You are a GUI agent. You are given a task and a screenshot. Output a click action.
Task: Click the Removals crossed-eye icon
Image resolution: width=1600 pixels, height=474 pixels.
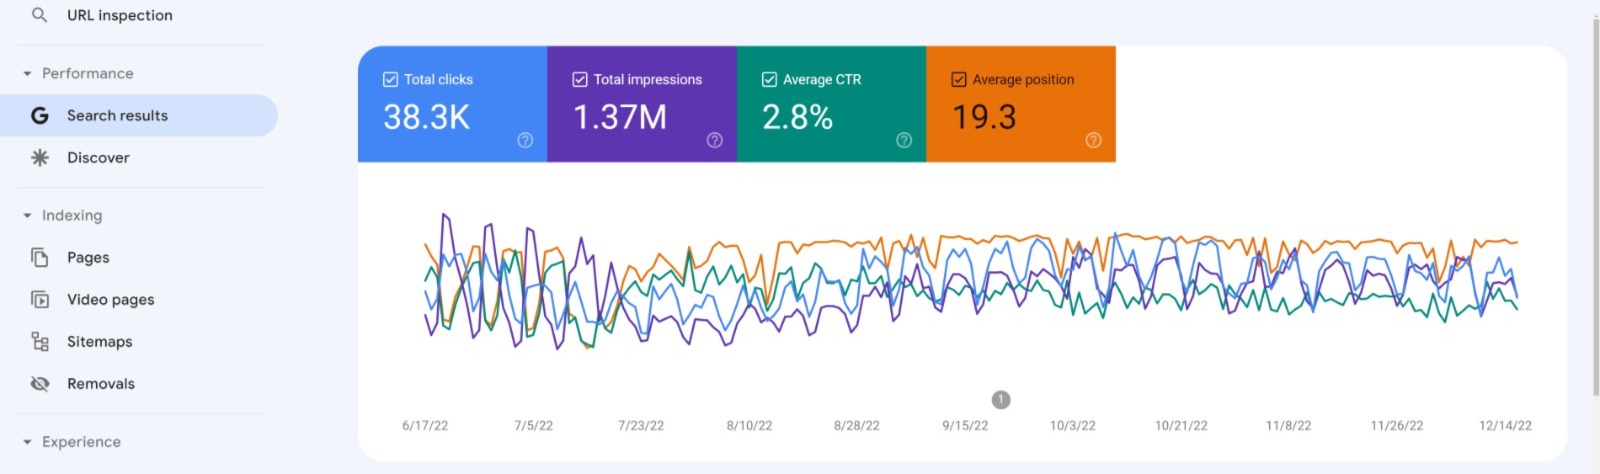click(x=40, y=383)
